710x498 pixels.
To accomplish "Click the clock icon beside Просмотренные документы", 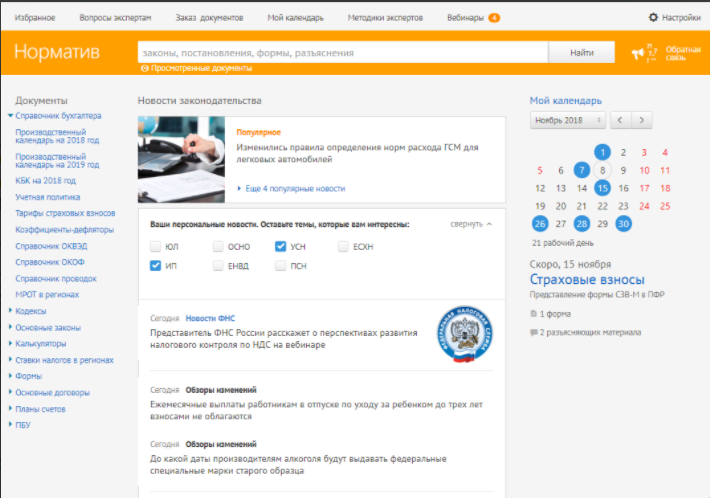I will pos(145,68).
